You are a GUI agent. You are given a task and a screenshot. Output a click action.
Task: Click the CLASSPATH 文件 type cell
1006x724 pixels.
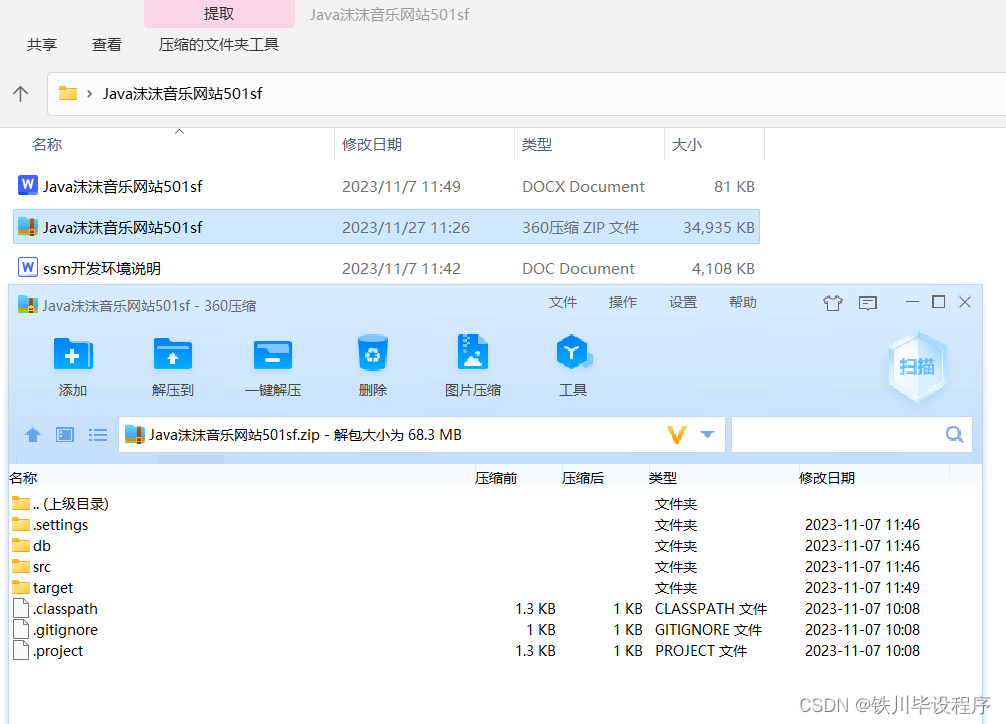710,608
